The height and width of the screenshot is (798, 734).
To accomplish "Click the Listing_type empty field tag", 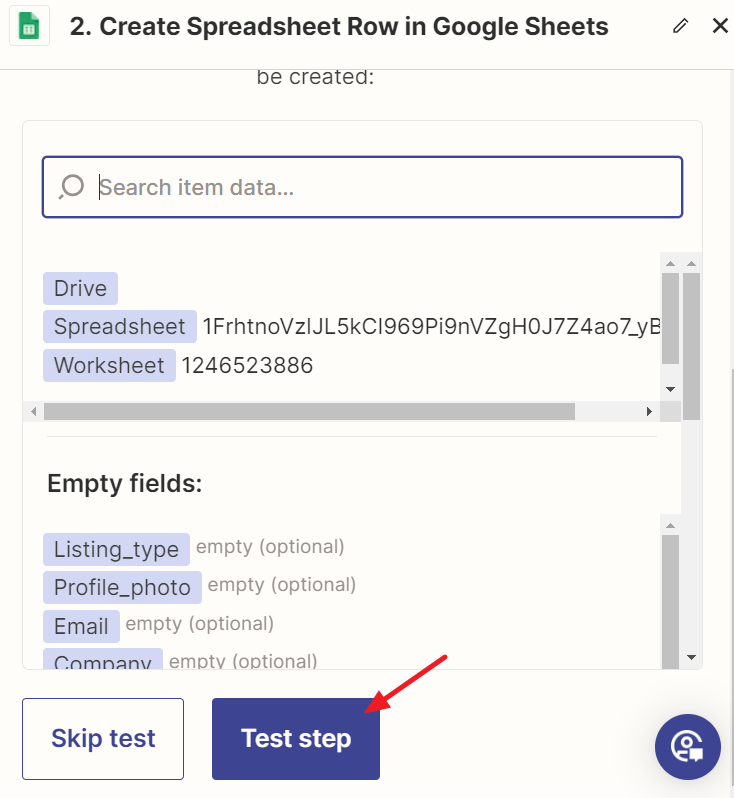I will click(117, 550).
